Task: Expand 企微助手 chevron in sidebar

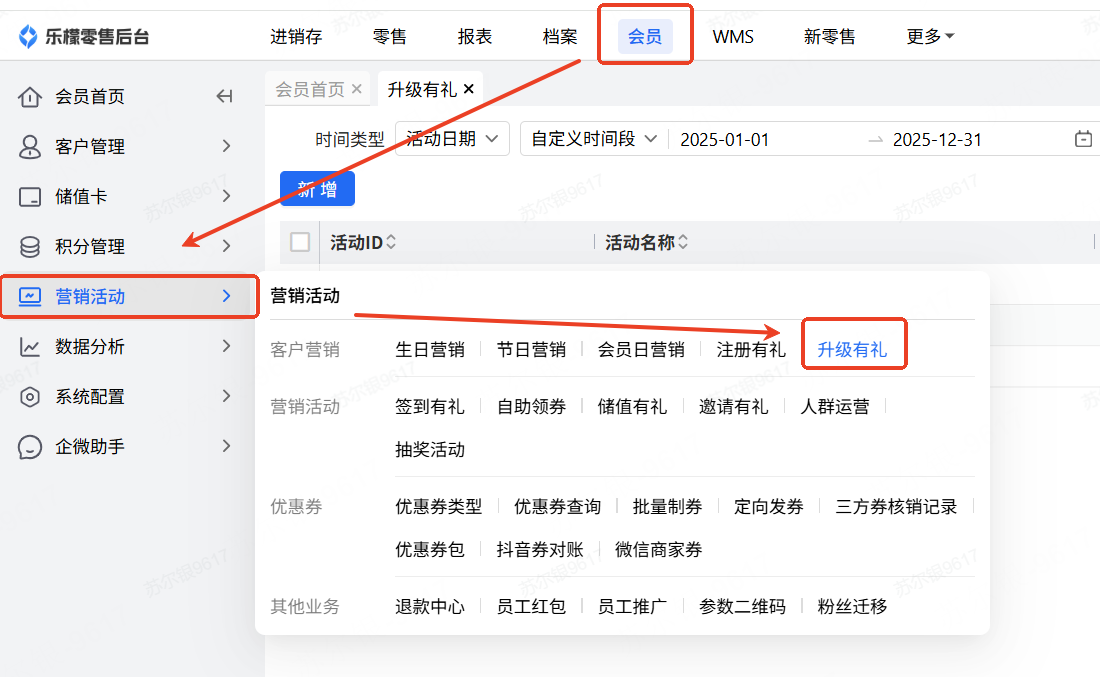Action: (226, 445)
